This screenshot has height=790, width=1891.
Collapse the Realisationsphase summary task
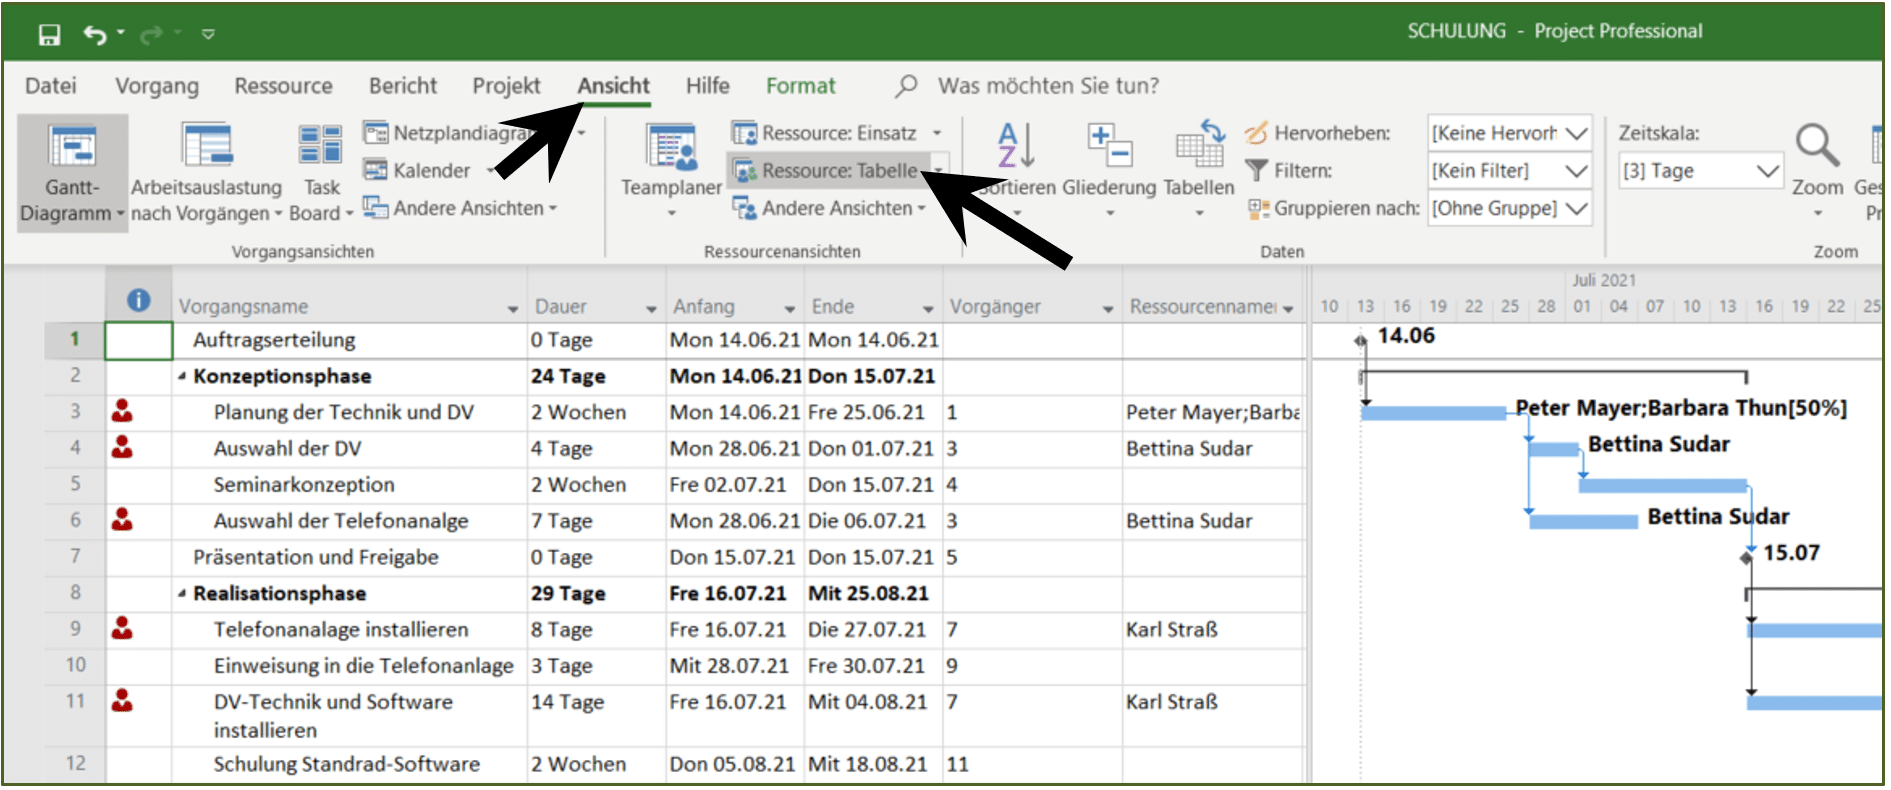pos(182,594)
